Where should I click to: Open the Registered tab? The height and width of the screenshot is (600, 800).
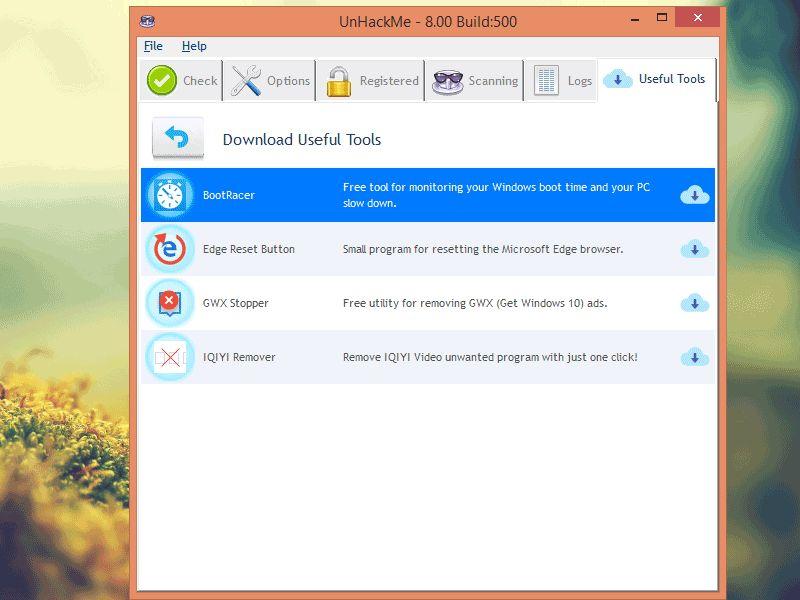[x=371, y=81]
